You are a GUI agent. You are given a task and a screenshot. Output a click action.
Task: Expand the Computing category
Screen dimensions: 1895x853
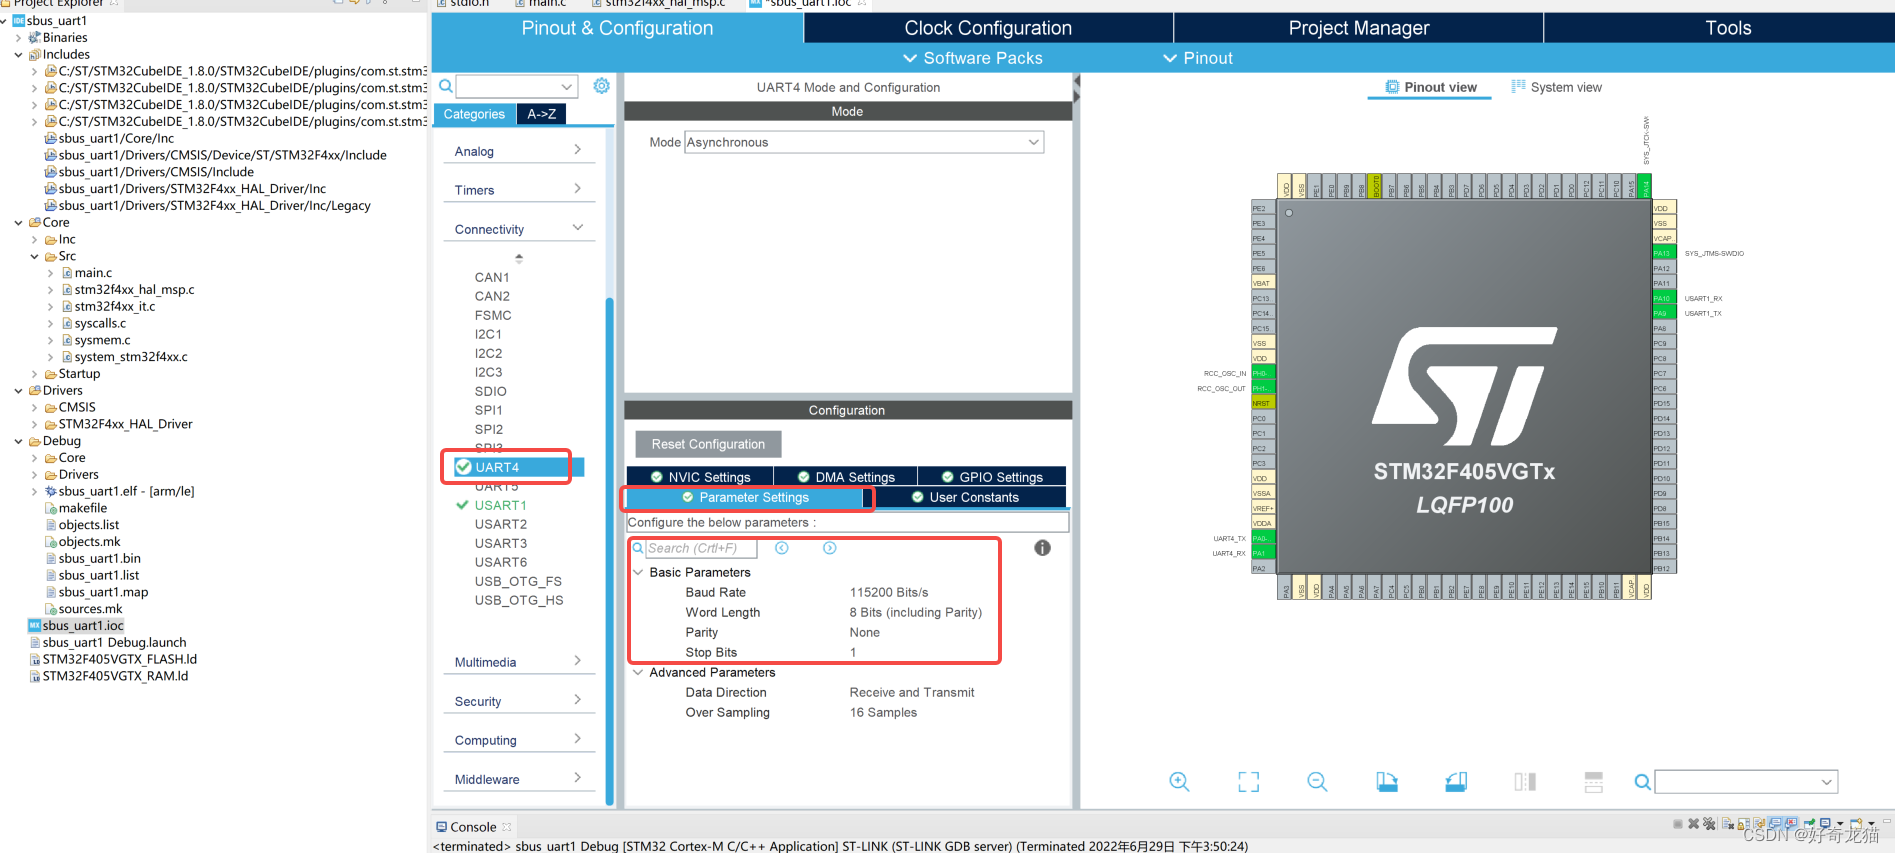point(518,740)
